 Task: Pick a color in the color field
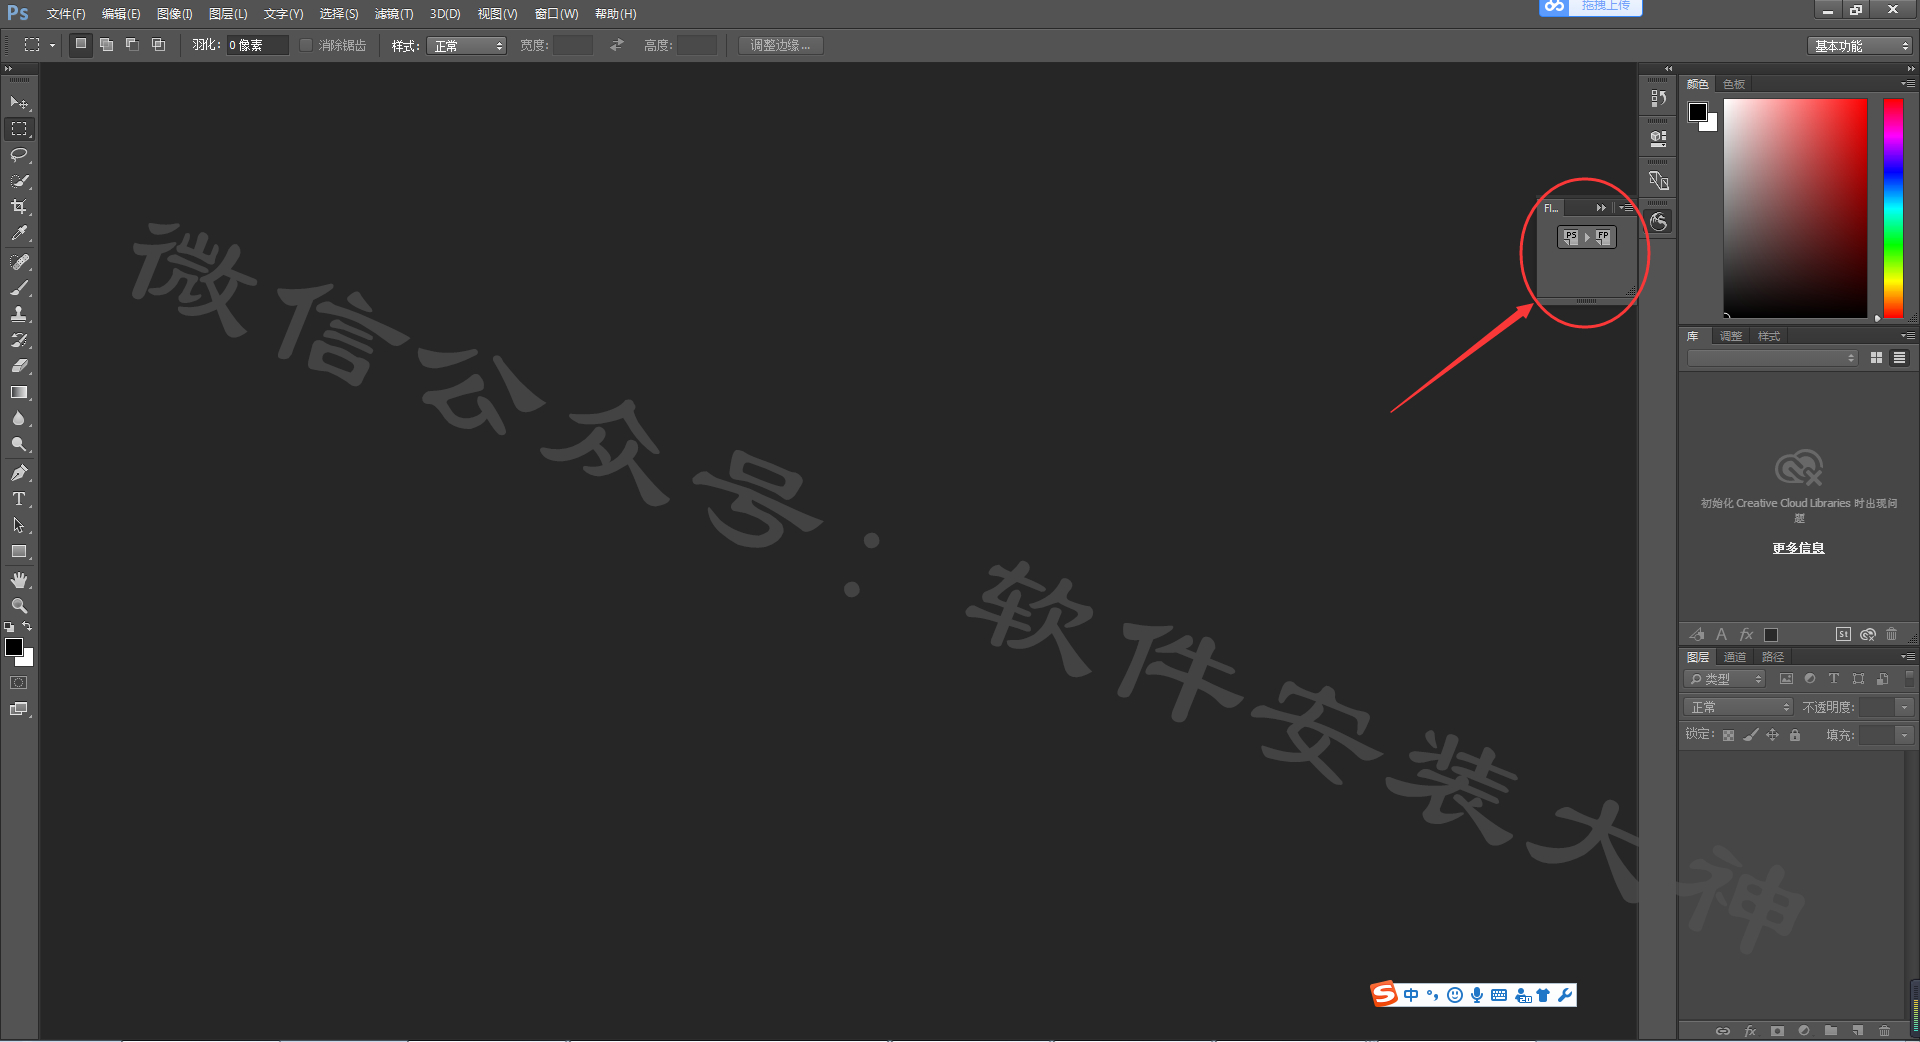tap(1795, 208)
